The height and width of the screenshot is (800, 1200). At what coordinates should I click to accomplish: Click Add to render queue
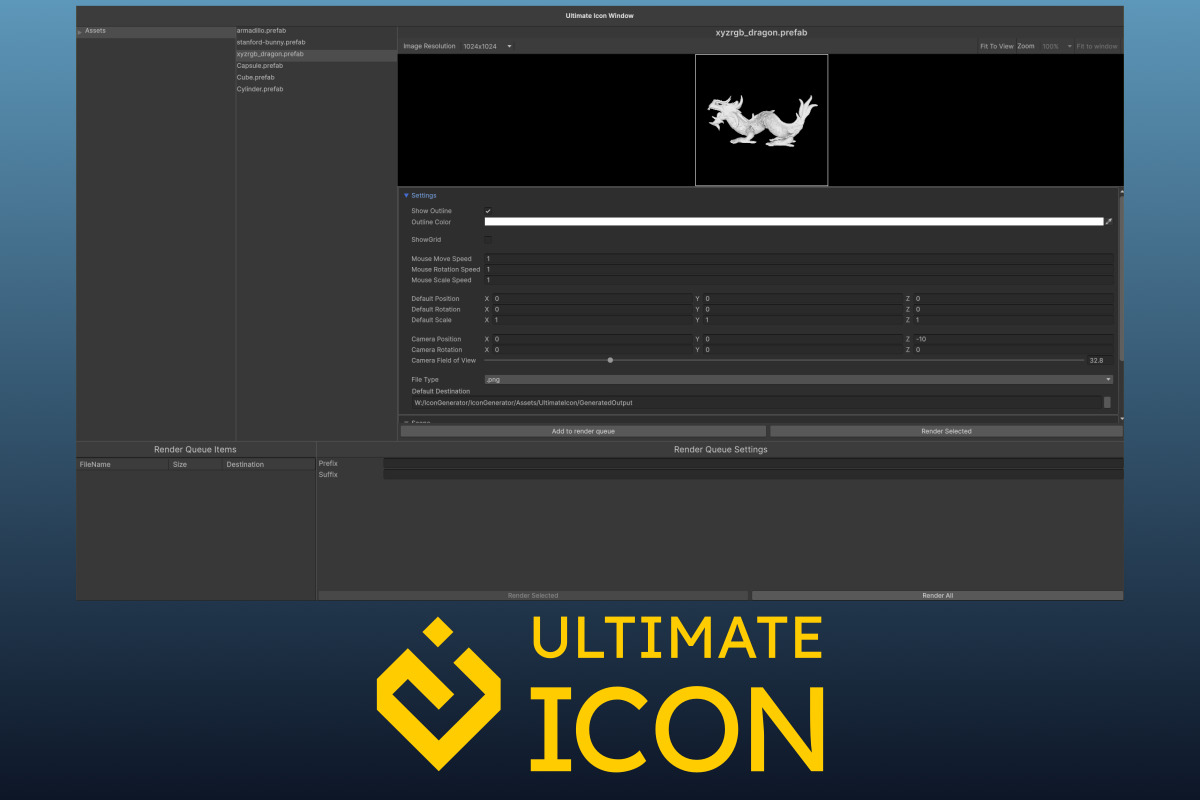583,431
